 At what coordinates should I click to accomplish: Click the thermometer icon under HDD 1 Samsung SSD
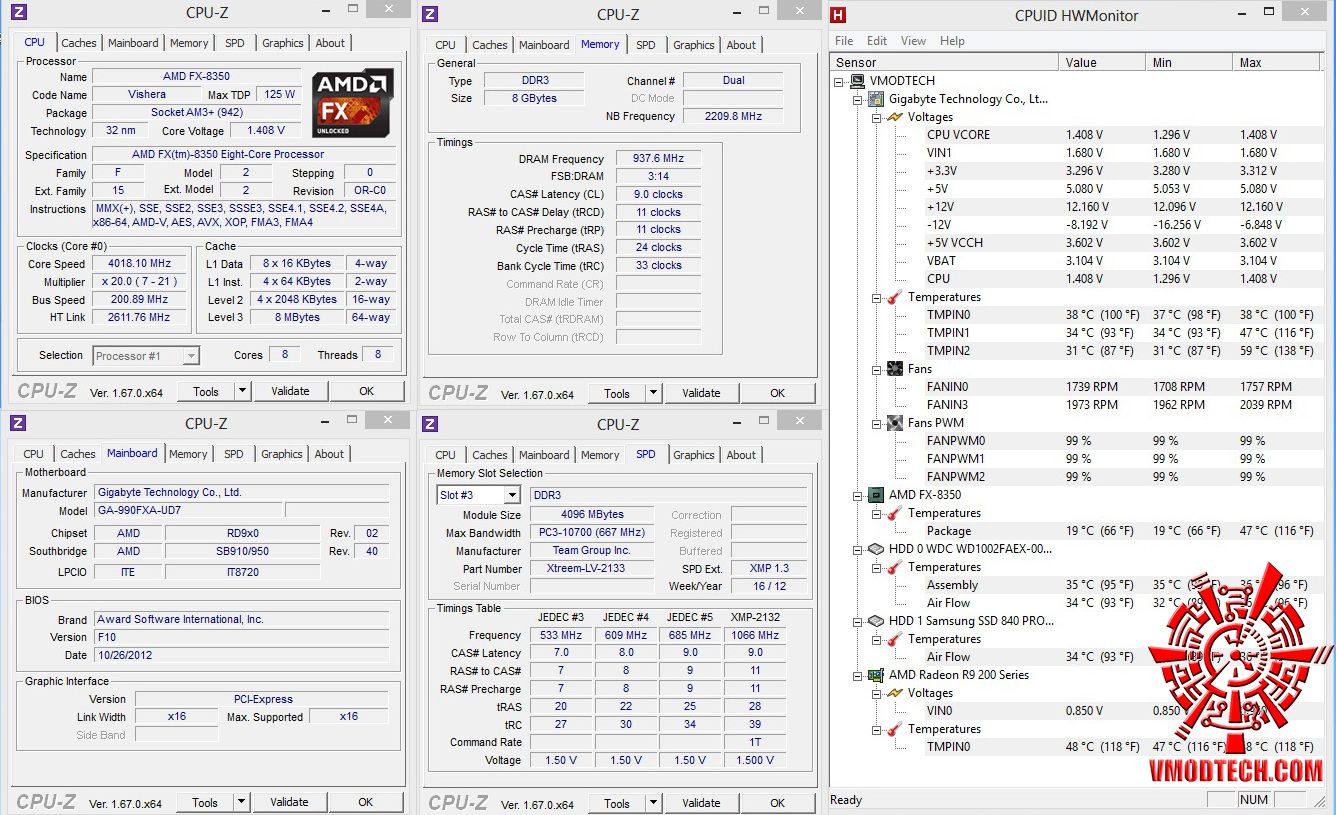point(895,639)
